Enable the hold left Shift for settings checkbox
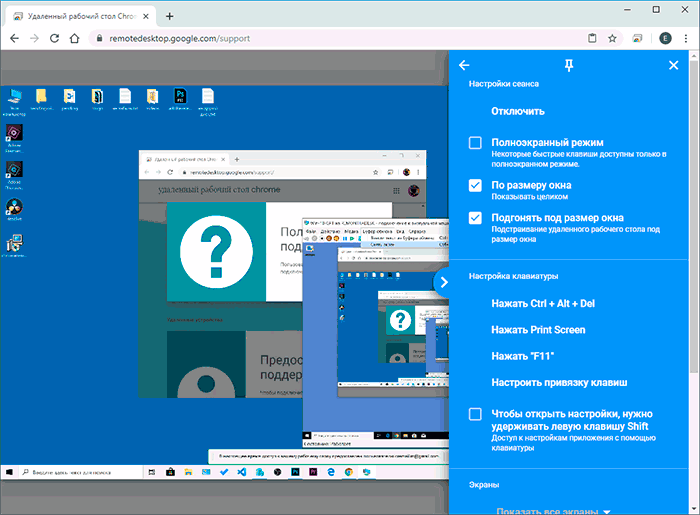Viewport: 700px width, 515px height. 475,414
